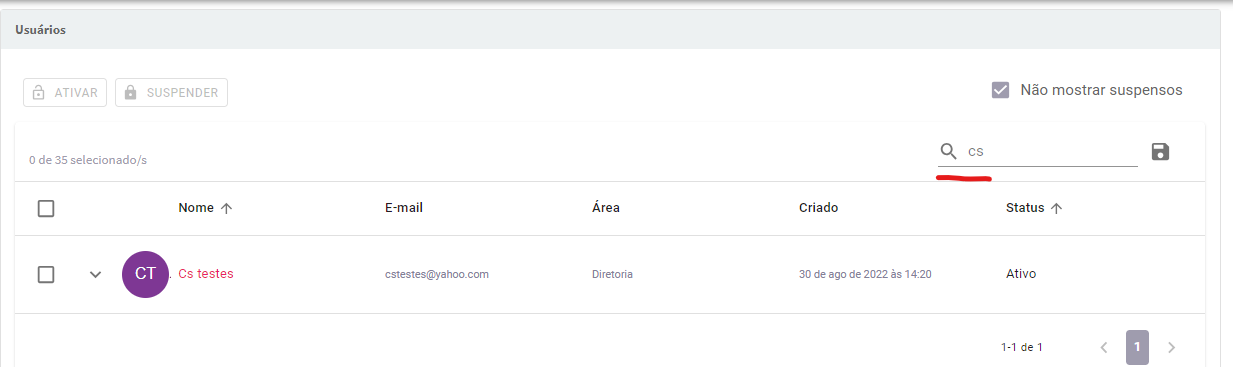Select page 1 in pagination
The height and width of the screenshot is (367, 1233).
coord(1137,347)
